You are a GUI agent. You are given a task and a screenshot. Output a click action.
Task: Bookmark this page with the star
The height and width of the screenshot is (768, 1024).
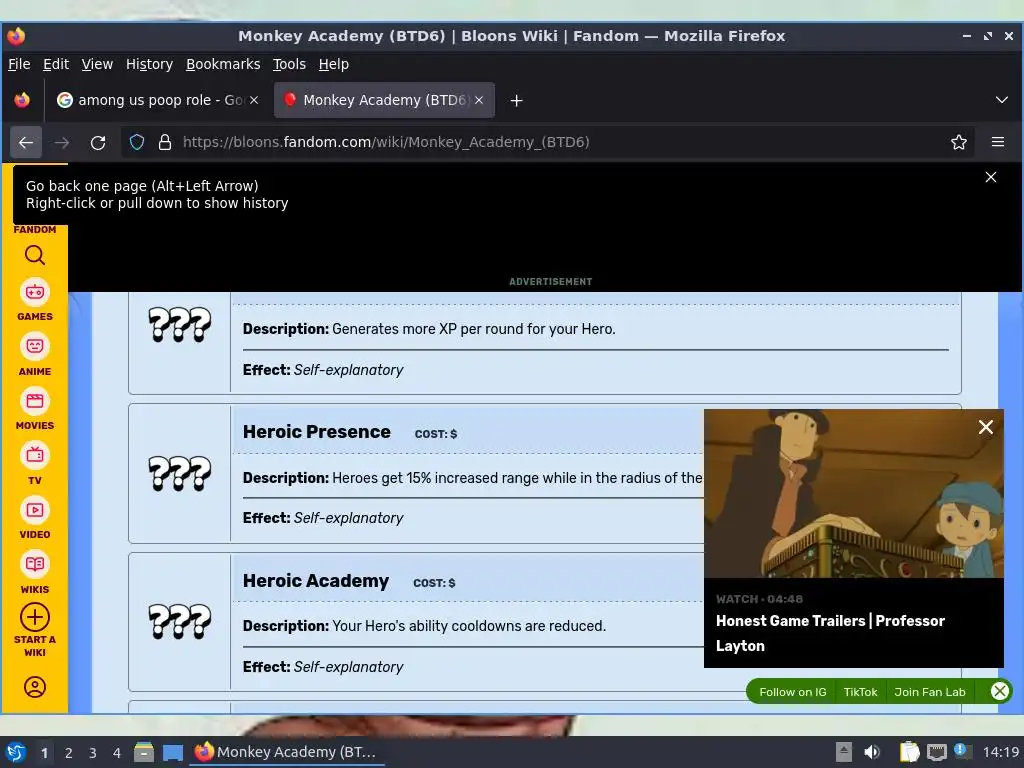[x=959, y=142]
